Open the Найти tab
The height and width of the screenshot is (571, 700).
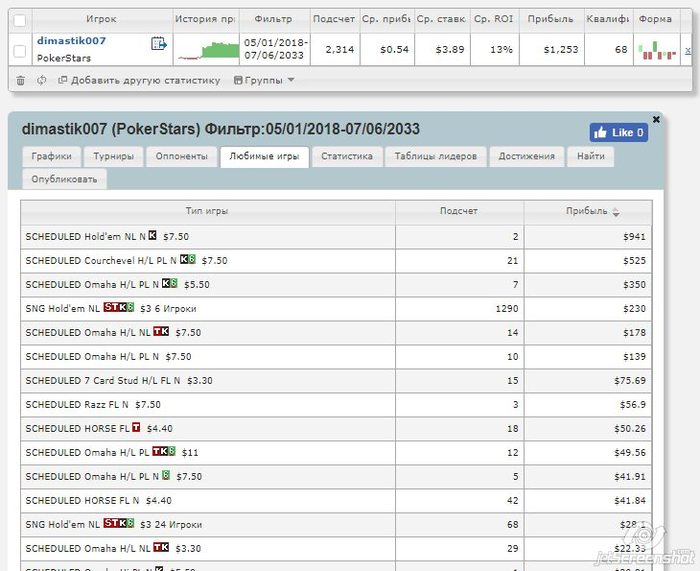click(x=591, y=157)
